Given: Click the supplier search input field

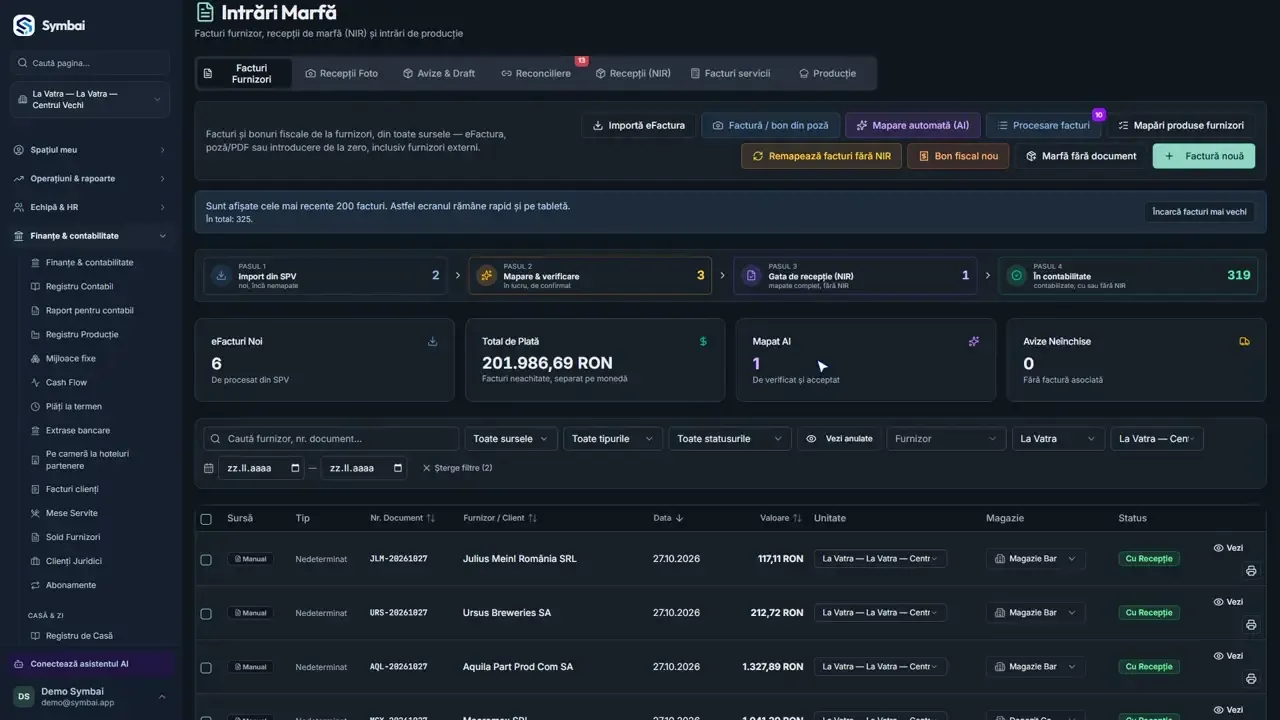Looking at the screenshot, I should (x=331, y=439).
